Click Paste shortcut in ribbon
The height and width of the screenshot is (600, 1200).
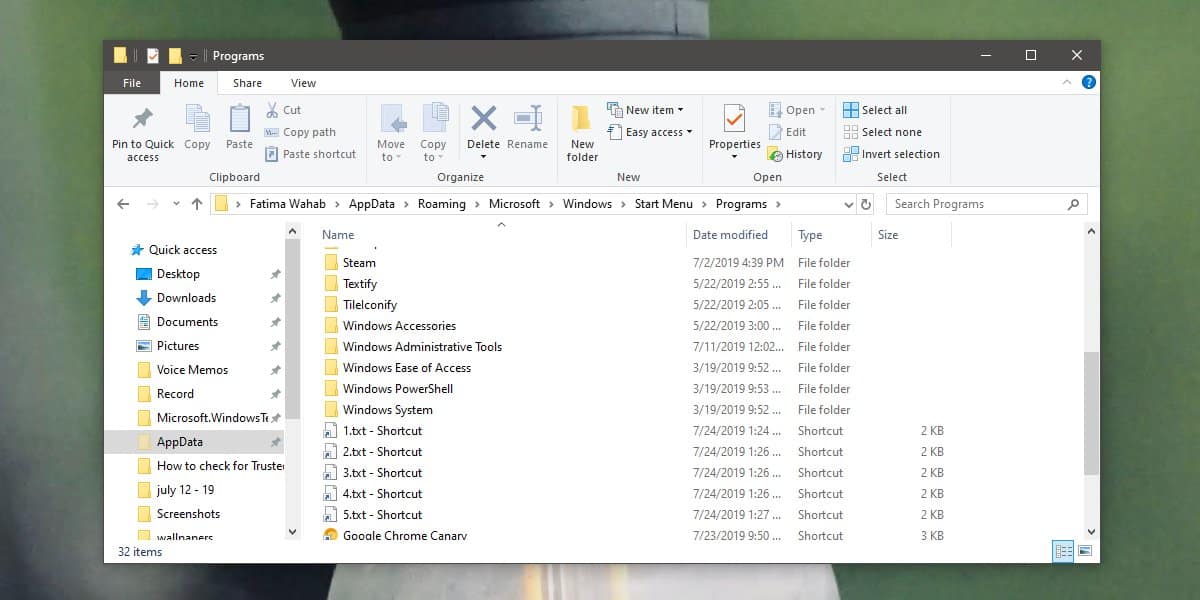pos(310,154)
